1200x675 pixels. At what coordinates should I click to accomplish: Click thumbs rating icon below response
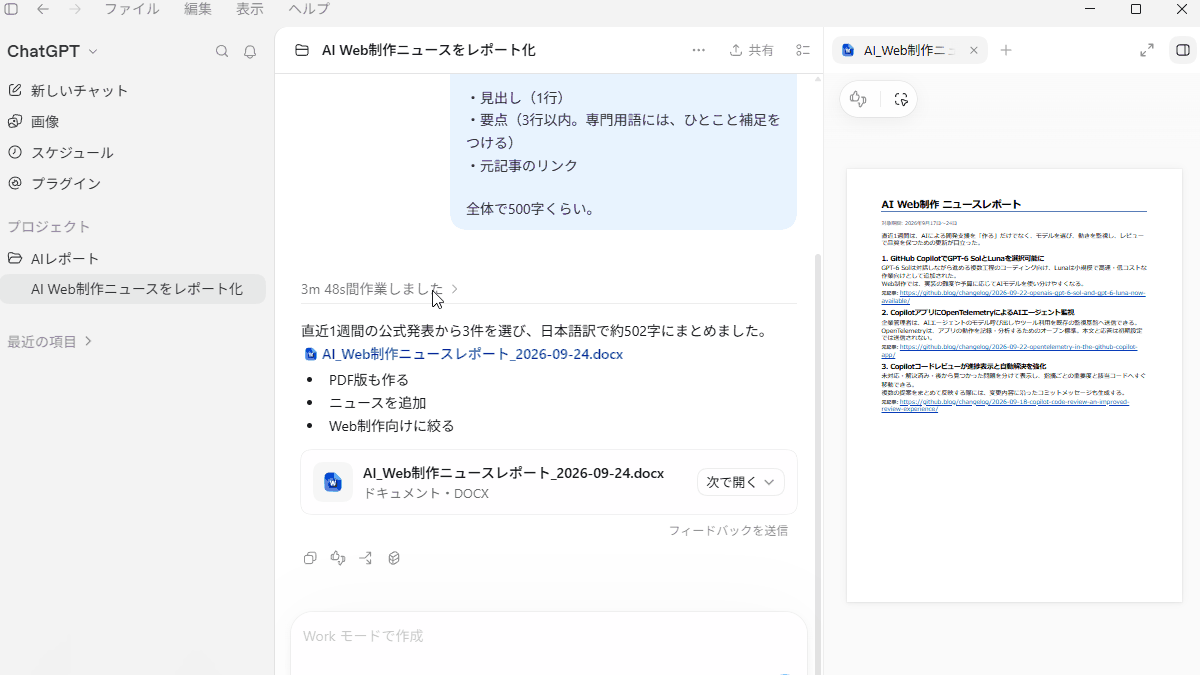338,558
